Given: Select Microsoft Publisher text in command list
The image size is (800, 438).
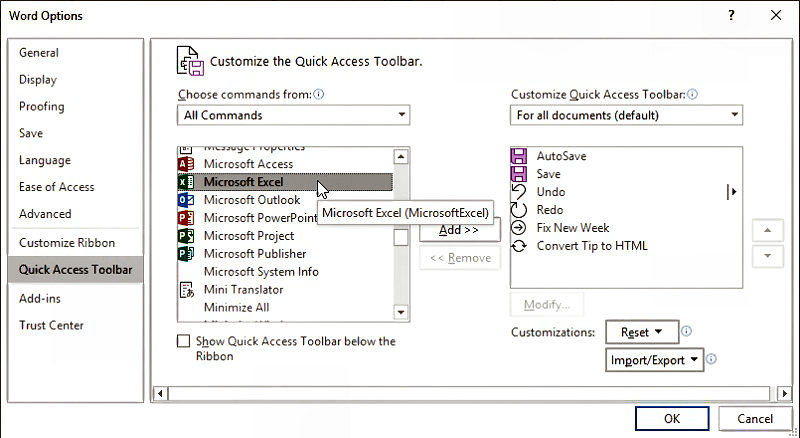Looking at the screenshot, I should pyautogui.click(x=255, y=254).
